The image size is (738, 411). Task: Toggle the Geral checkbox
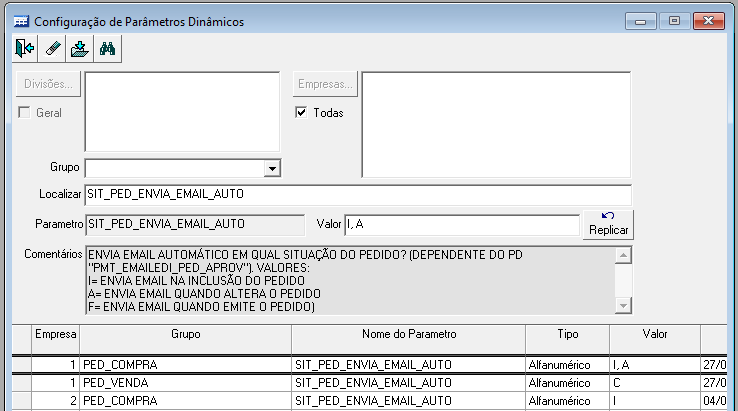24,113
